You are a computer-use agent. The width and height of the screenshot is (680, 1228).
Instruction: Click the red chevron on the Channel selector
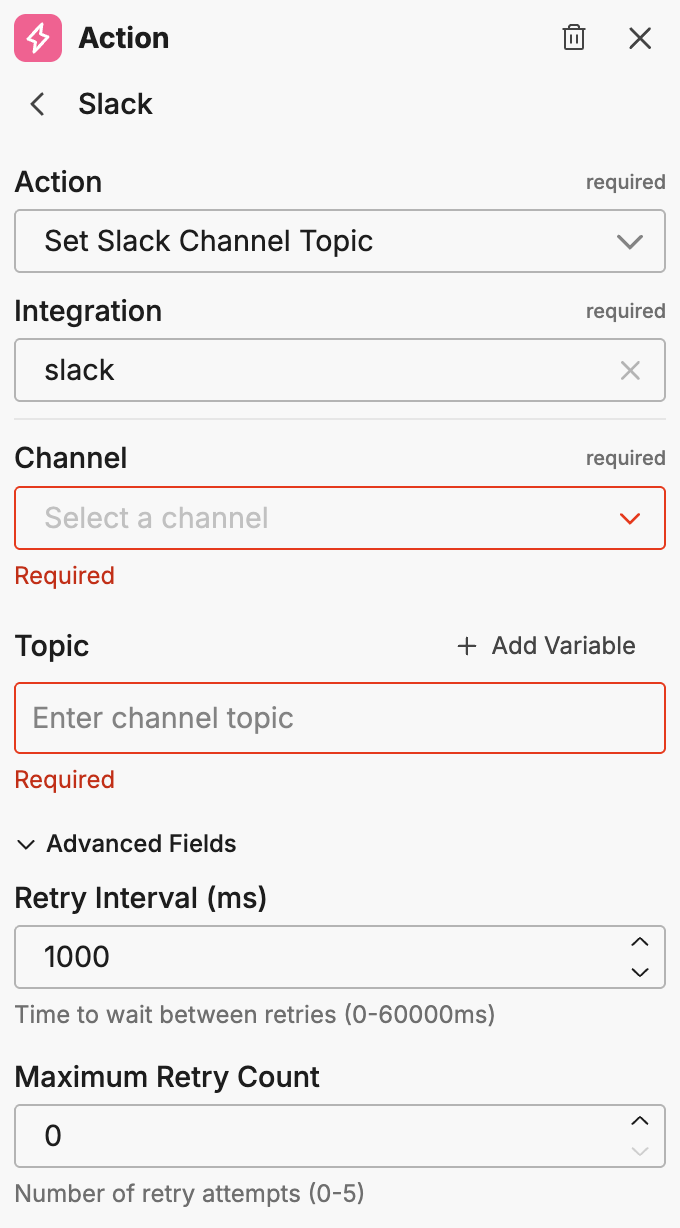pos(630,518)
